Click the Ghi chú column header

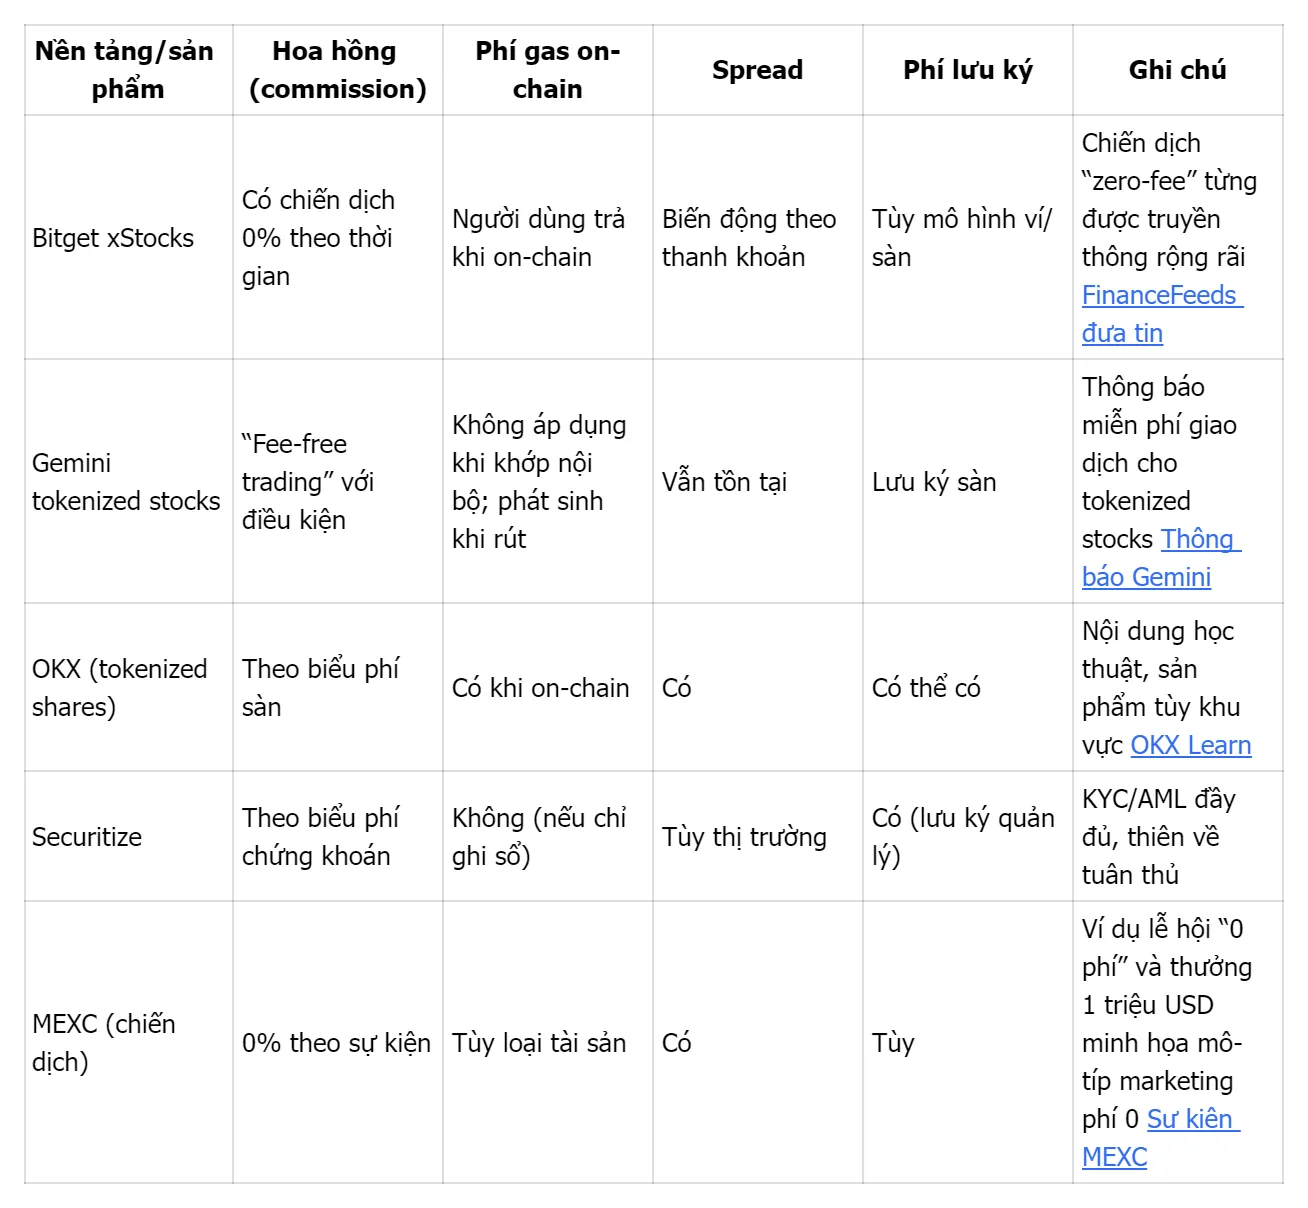click(1177, 70)
